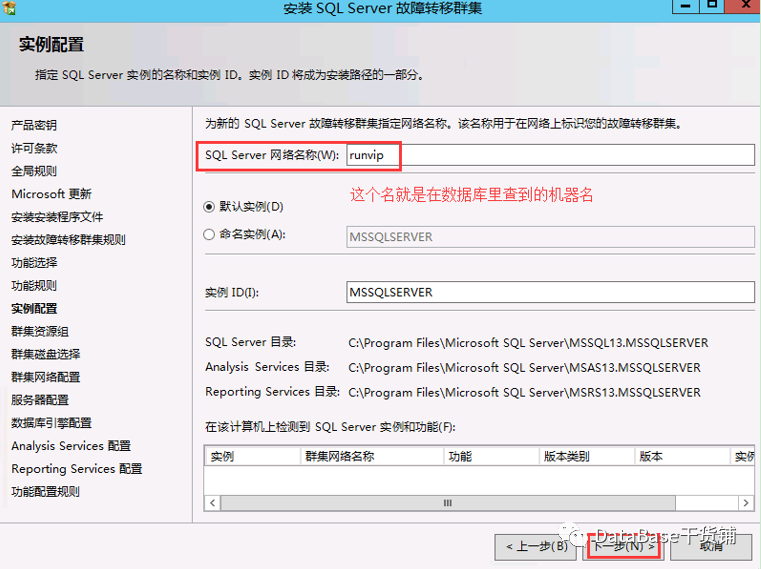Click the 实例 column header
761x569 pixels.
click(252, 456)
